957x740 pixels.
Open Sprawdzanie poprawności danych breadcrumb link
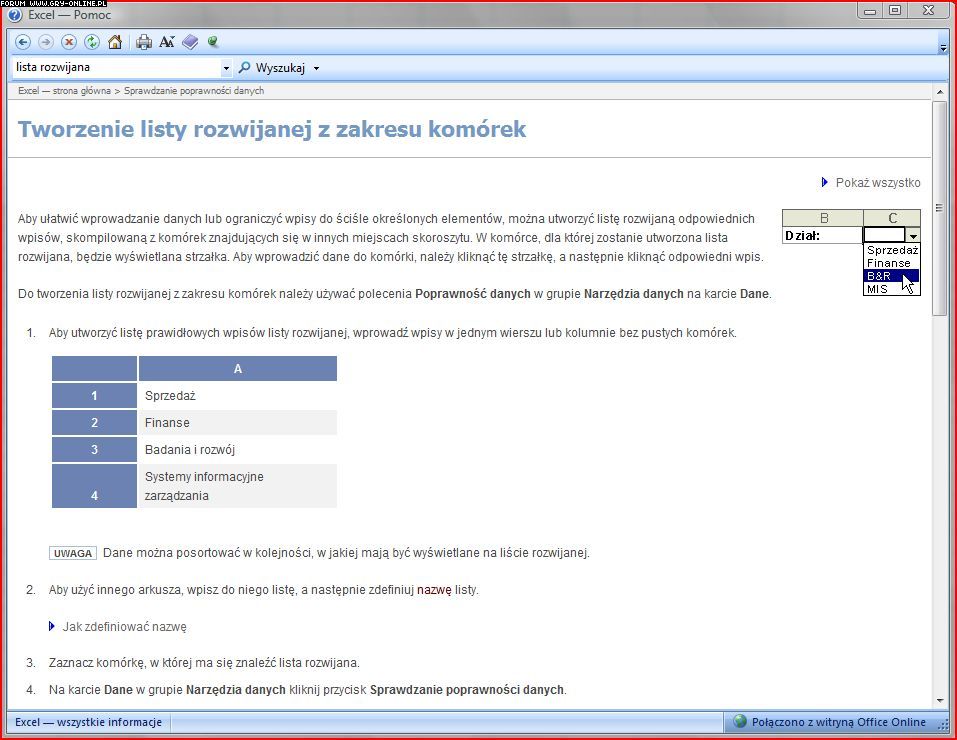click(x=194, y=90)
